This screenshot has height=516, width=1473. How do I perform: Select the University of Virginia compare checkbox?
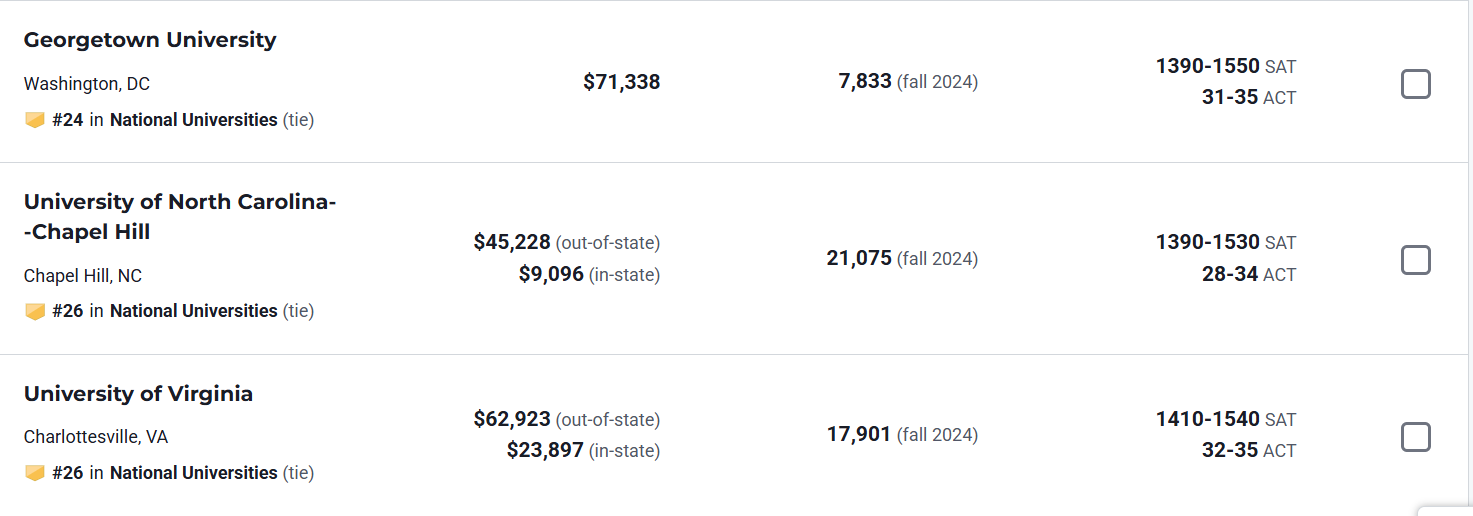click(1415, 437)
